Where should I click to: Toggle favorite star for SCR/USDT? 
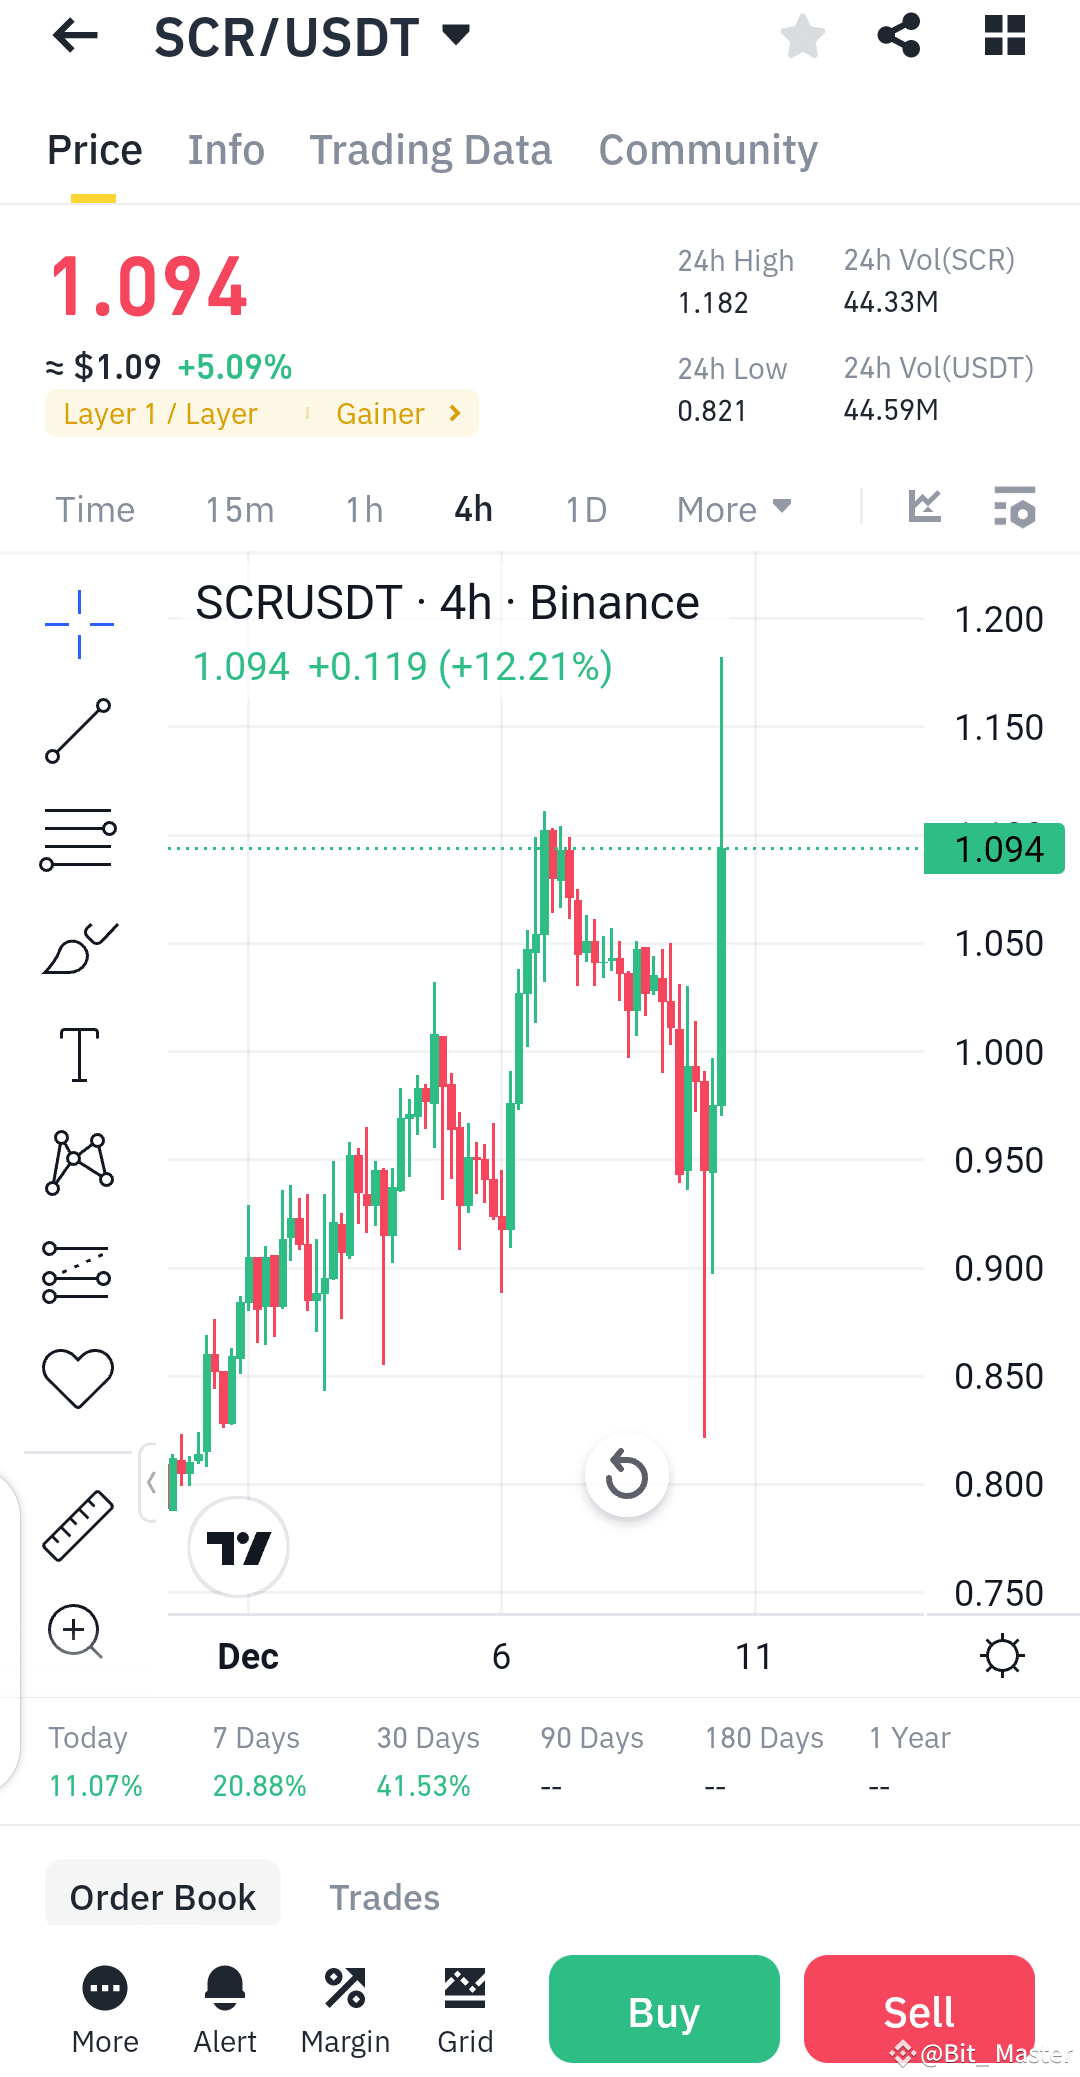(803, 36)
